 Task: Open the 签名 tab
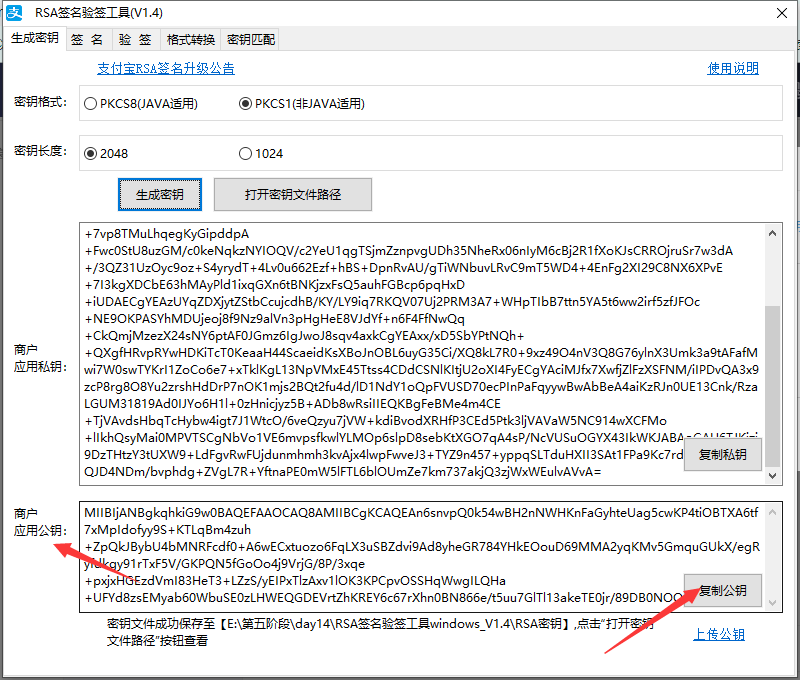point(87,40)
